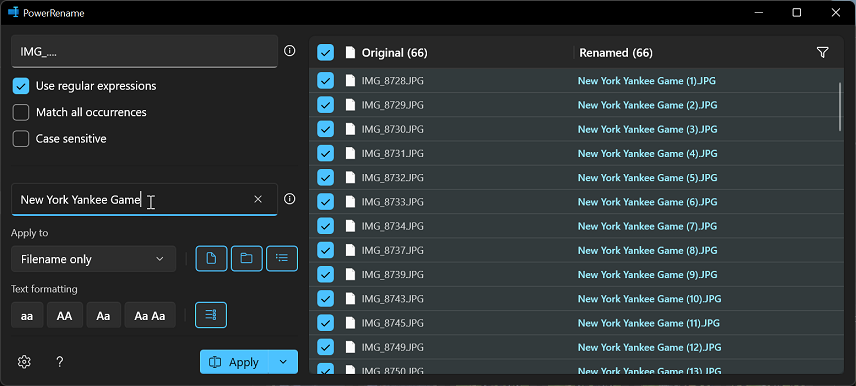Open the filter icon in header
Screen dimensions: 856x386
(823, 52)
